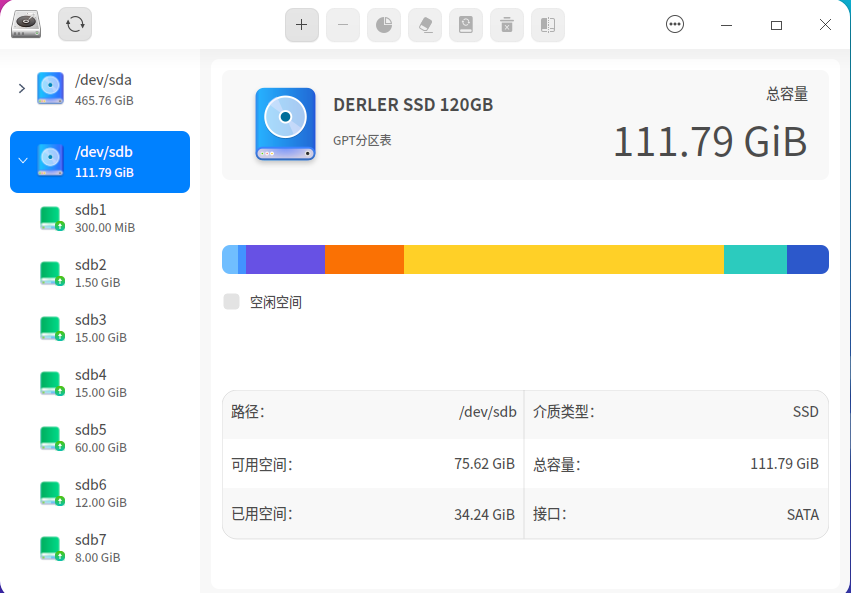Minimize the disk manager window
The image size is (851, 593).
pos(726,25)
